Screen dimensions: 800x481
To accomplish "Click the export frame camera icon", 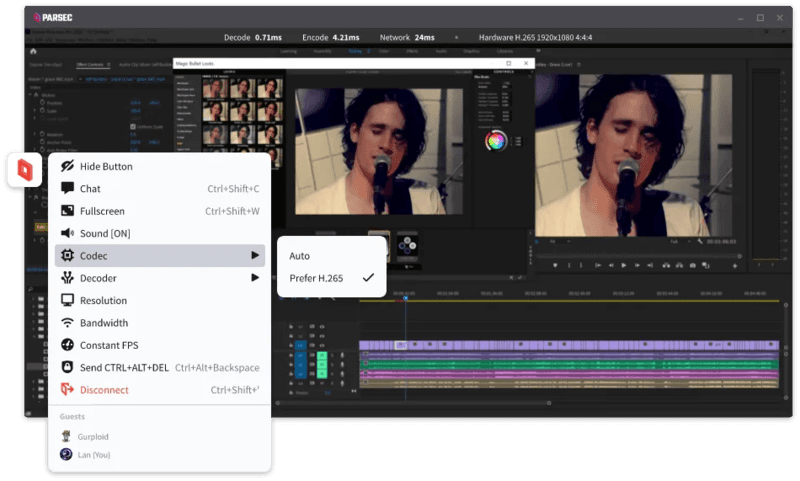I will pyautogui.click(x=693, y=266).
